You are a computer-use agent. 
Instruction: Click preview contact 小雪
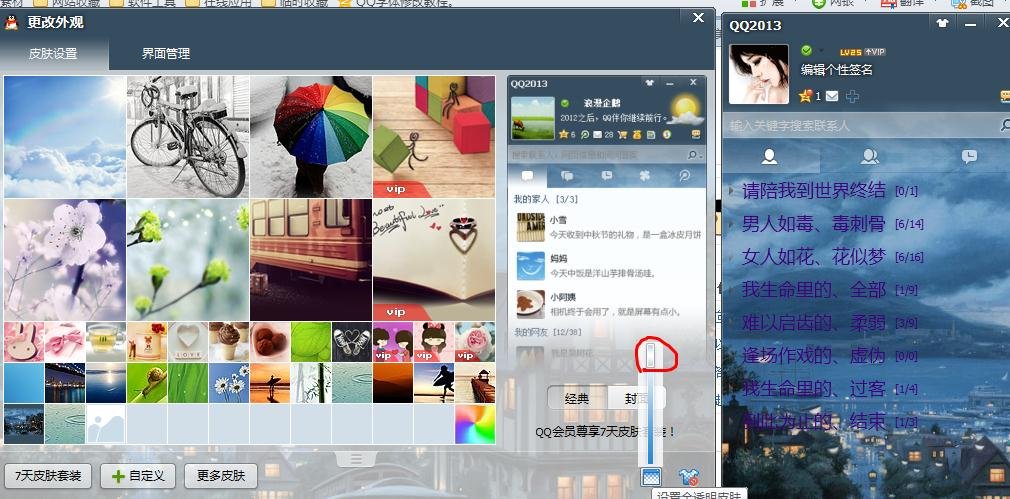point(607,227)
